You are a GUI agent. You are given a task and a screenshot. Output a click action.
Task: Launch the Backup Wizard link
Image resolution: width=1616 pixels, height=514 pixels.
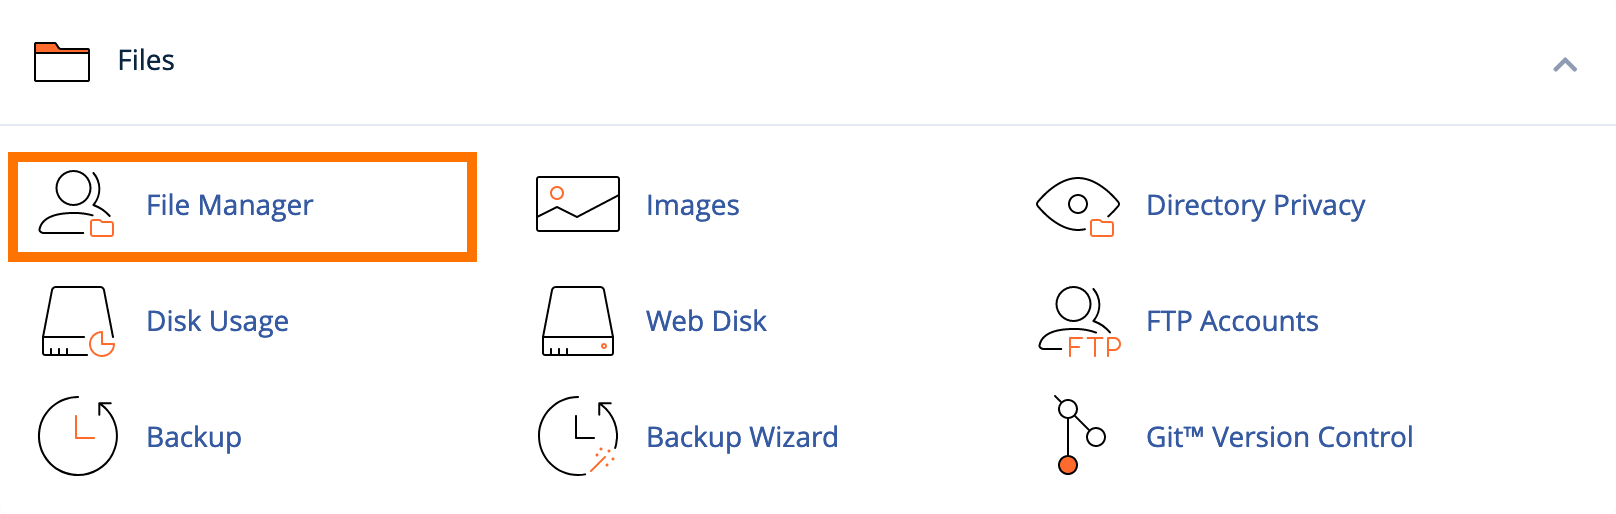point(742,437)
